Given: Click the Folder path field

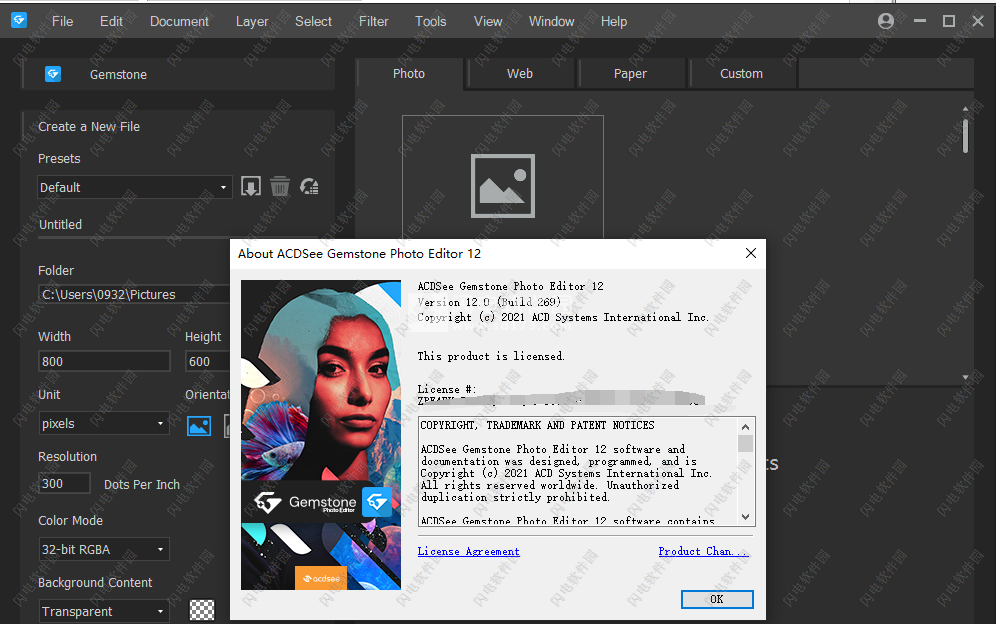Looking at the screenshot, I should 133,294.
